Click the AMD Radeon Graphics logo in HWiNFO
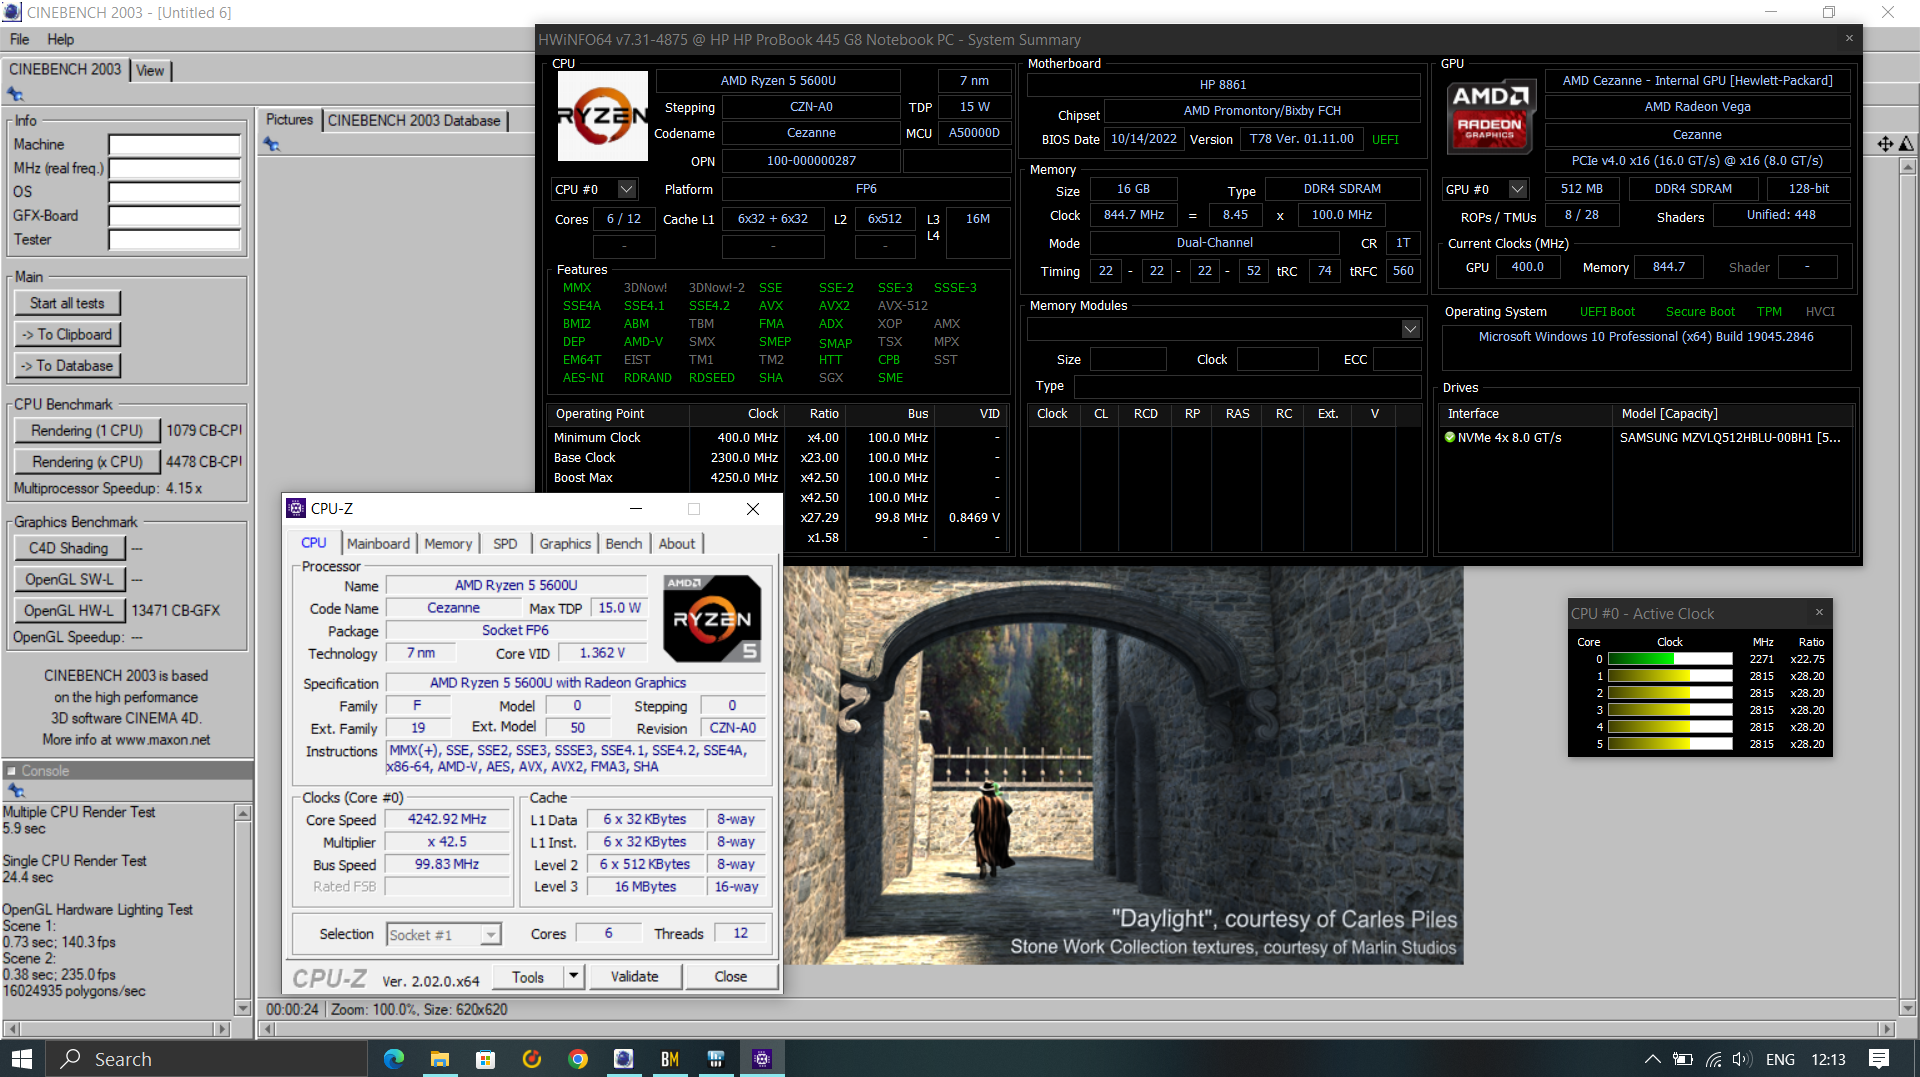This screenshot has height=1077, width=1920. pyautogui.click(x=1490, y=116)
